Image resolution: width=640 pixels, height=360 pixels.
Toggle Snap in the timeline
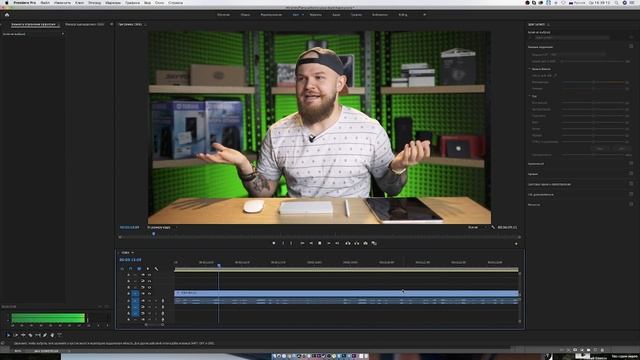point(131,269)
